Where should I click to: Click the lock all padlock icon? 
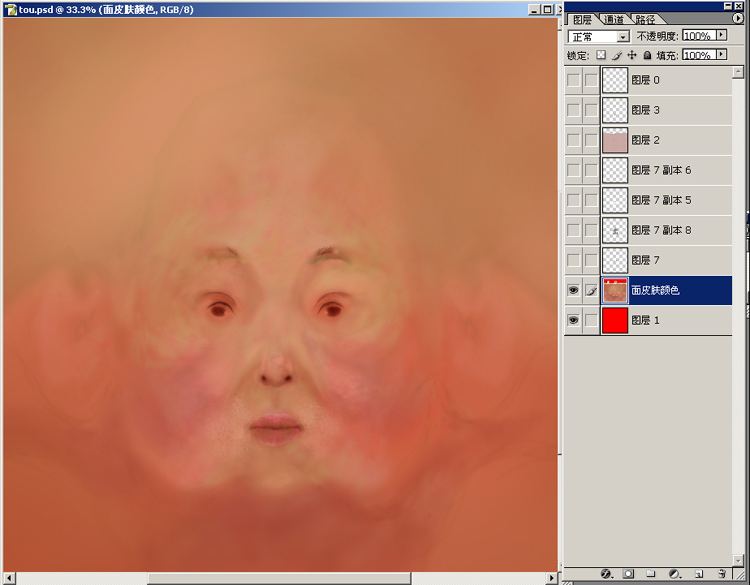(x=647, y=56)
